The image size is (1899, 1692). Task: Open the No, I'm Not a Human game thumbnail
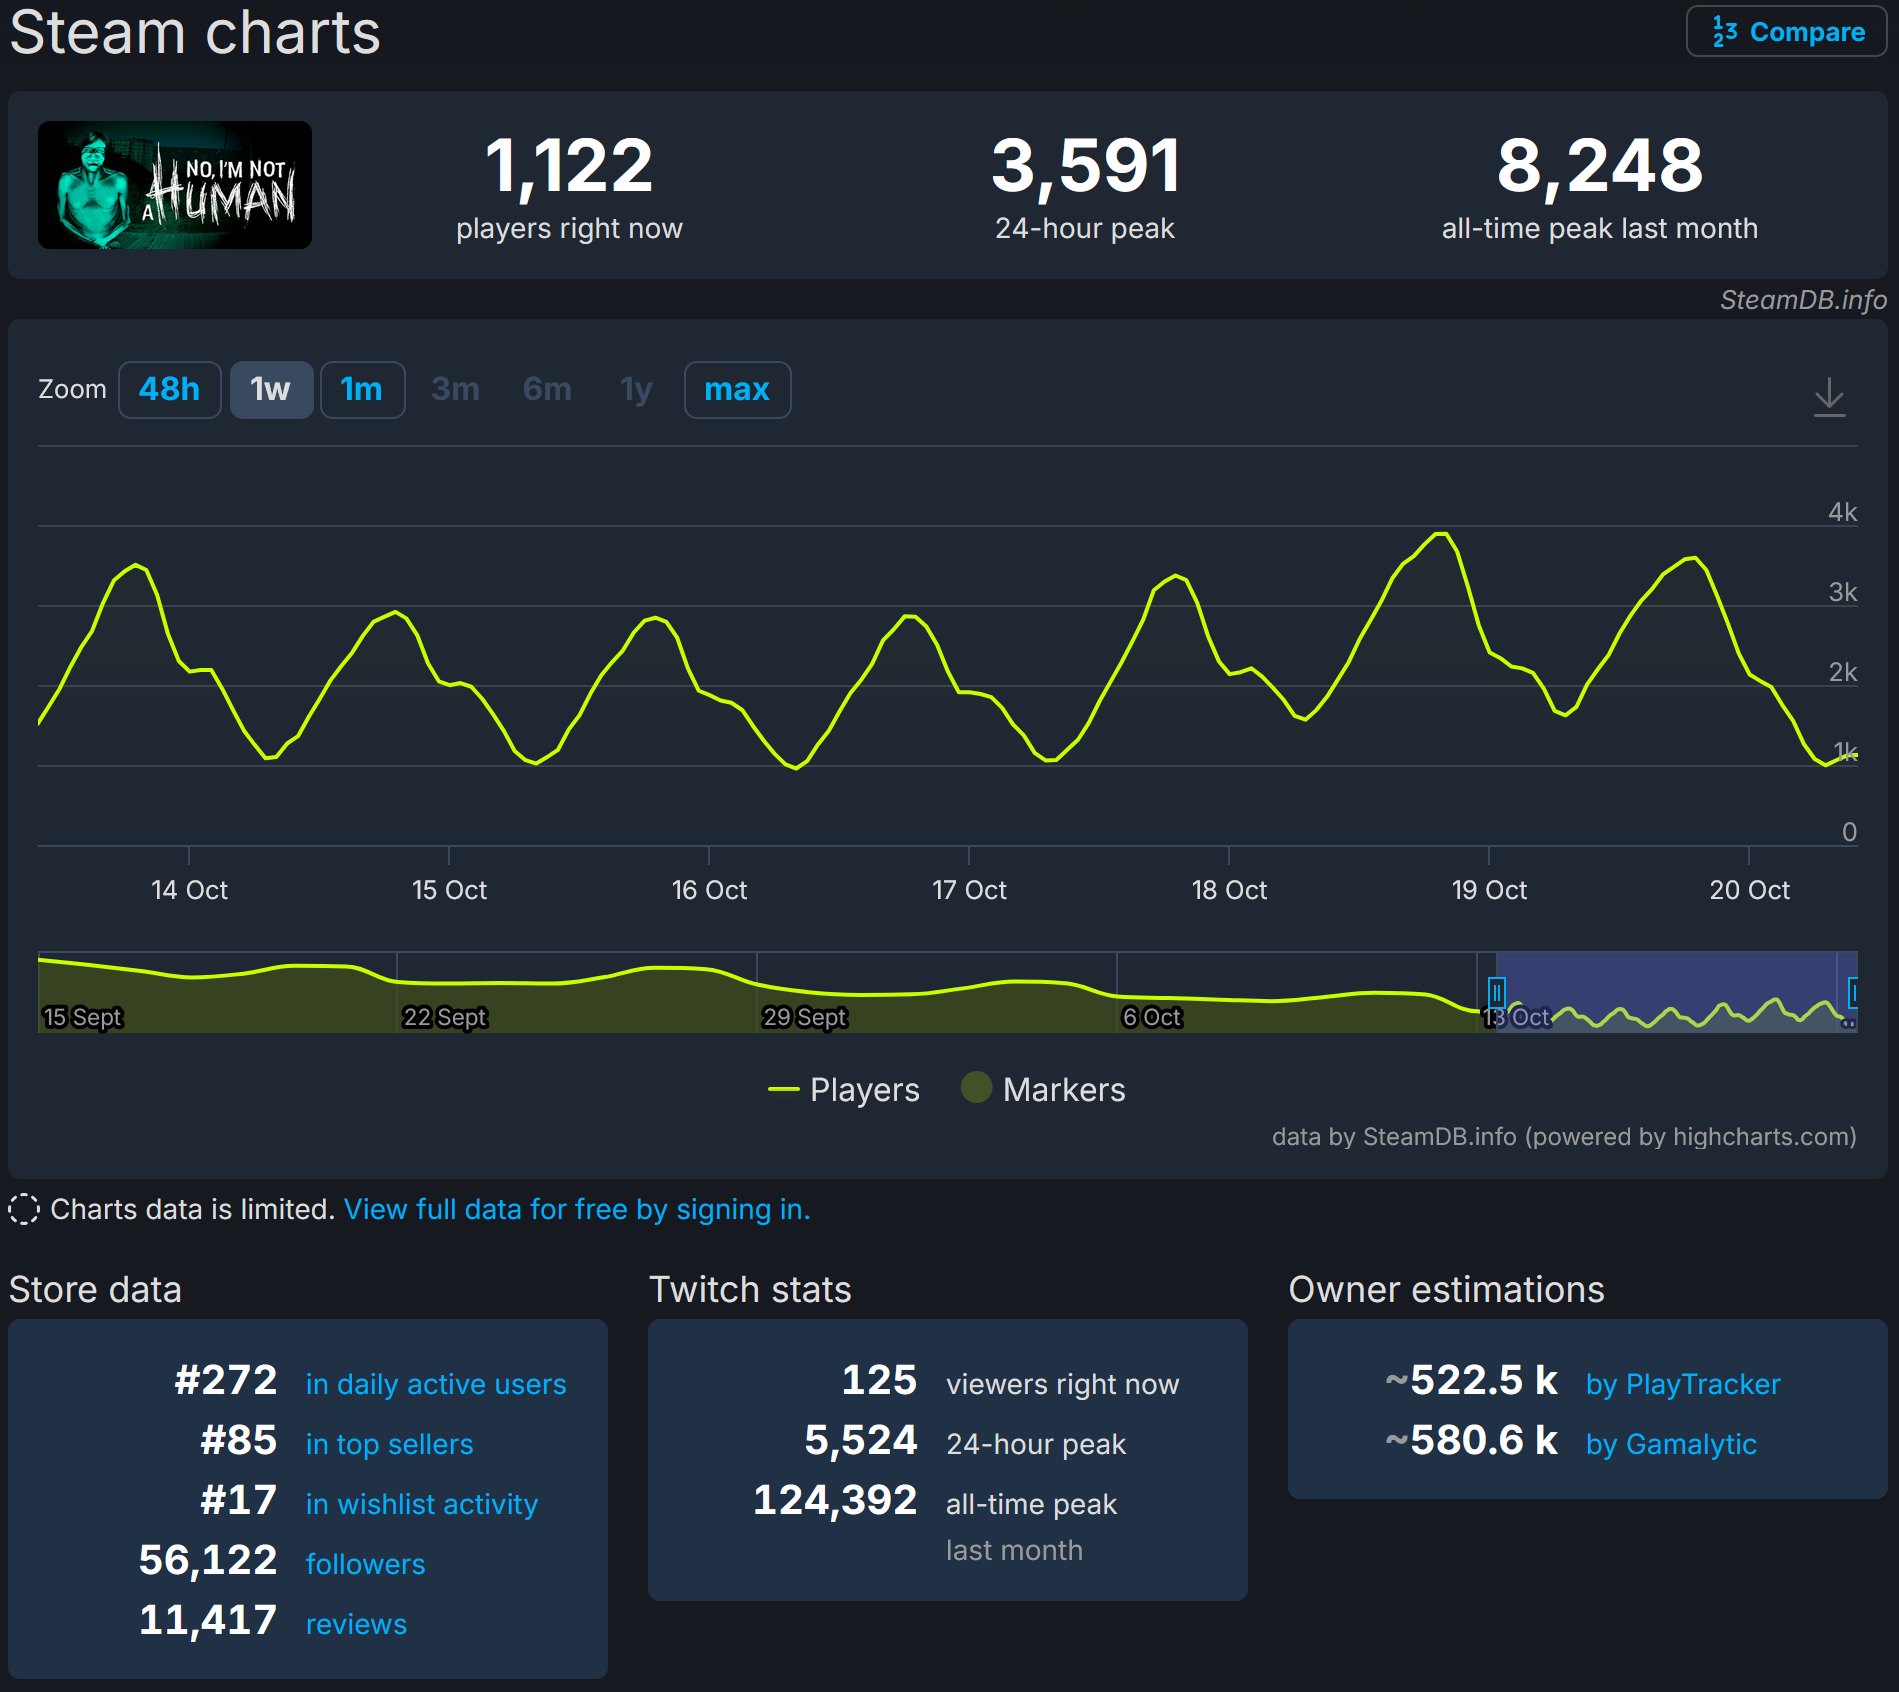click(175, 185)
